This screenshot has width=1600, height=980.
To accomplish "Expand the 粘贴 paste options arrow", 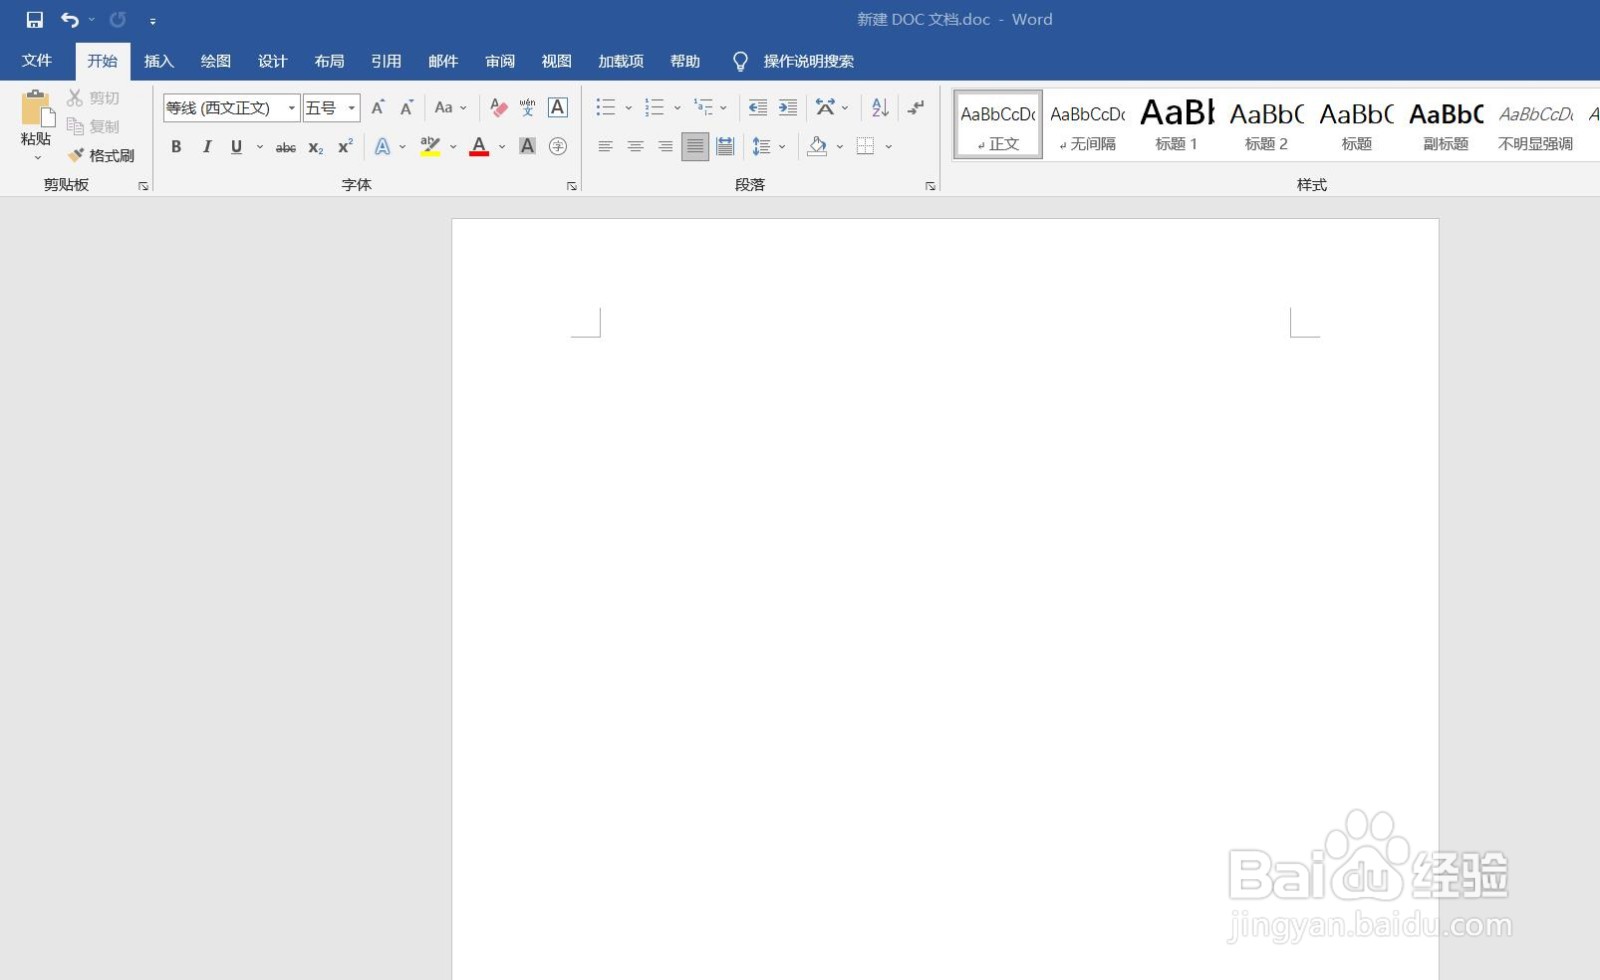I will [37, 157].
